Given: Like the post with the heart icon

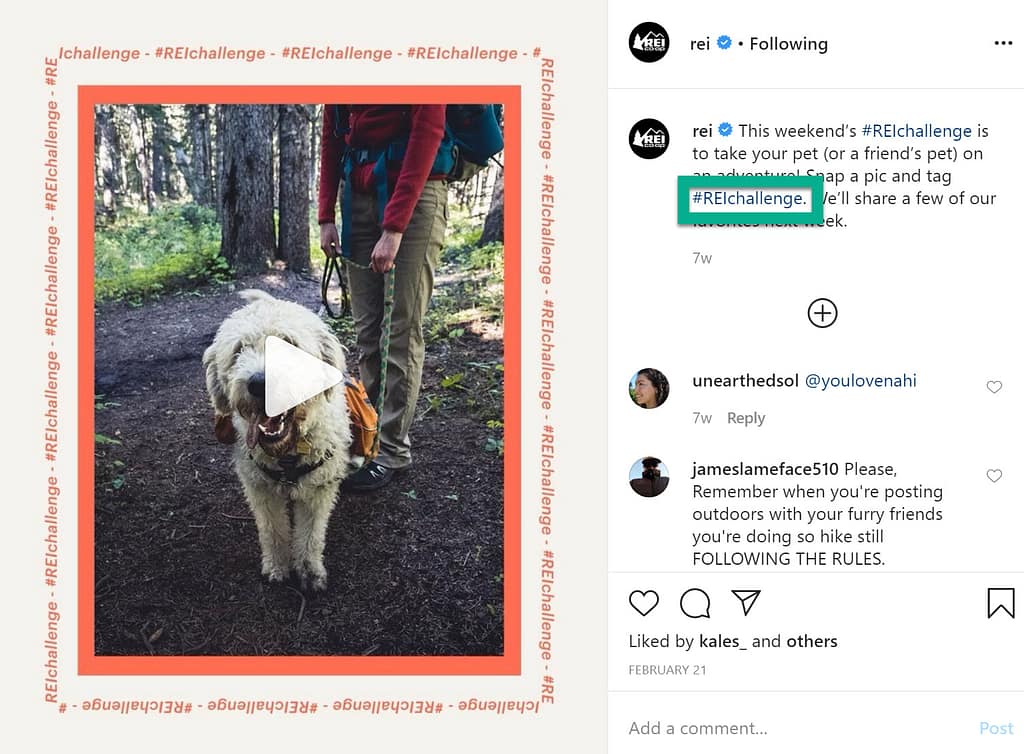Looking at the screenshot, I should coord(644,603).
